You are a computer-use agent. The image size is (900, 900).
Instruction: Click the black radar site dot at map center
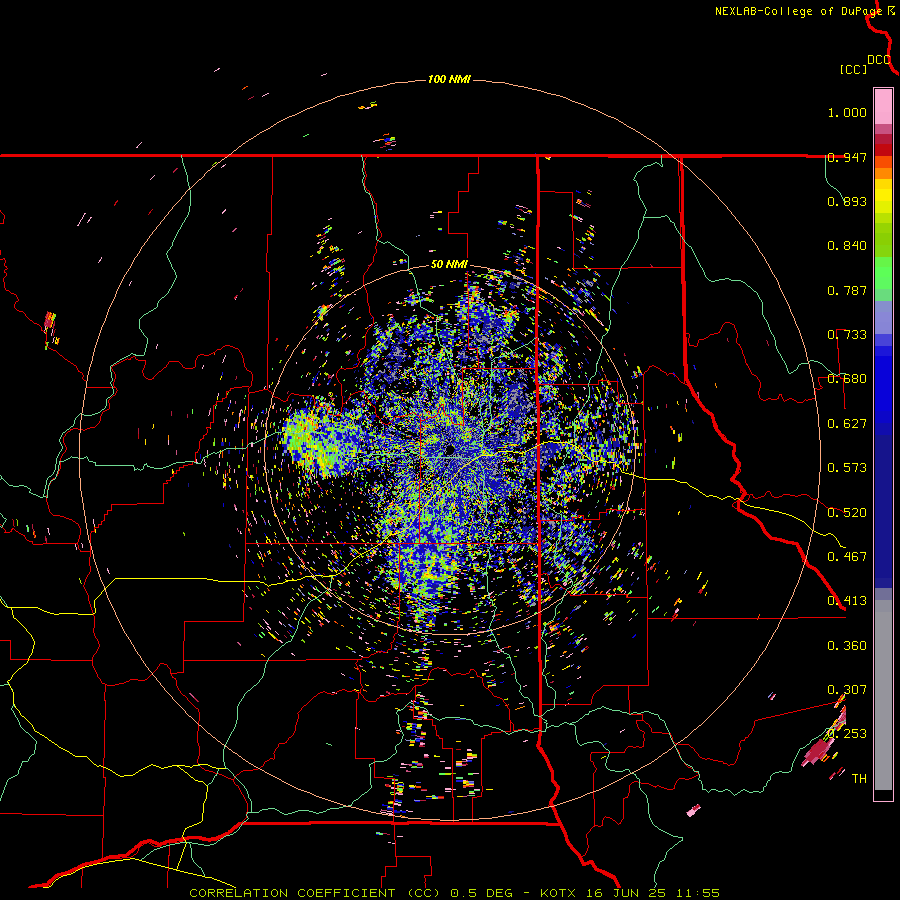[450, 450]
